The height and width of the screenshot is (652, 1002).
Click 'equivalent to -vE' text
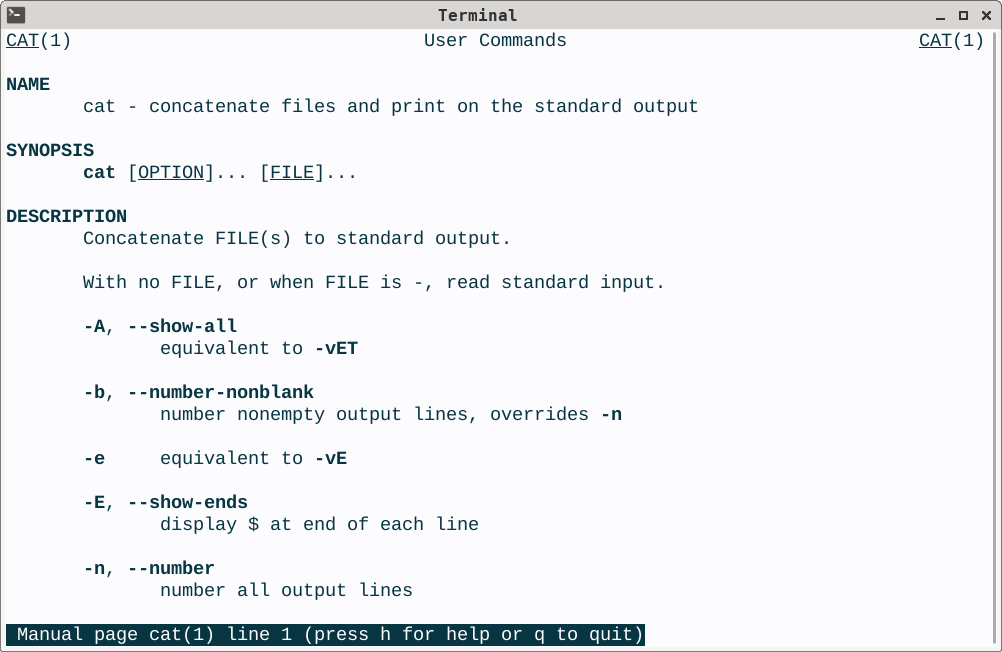[x=254, y=458]
